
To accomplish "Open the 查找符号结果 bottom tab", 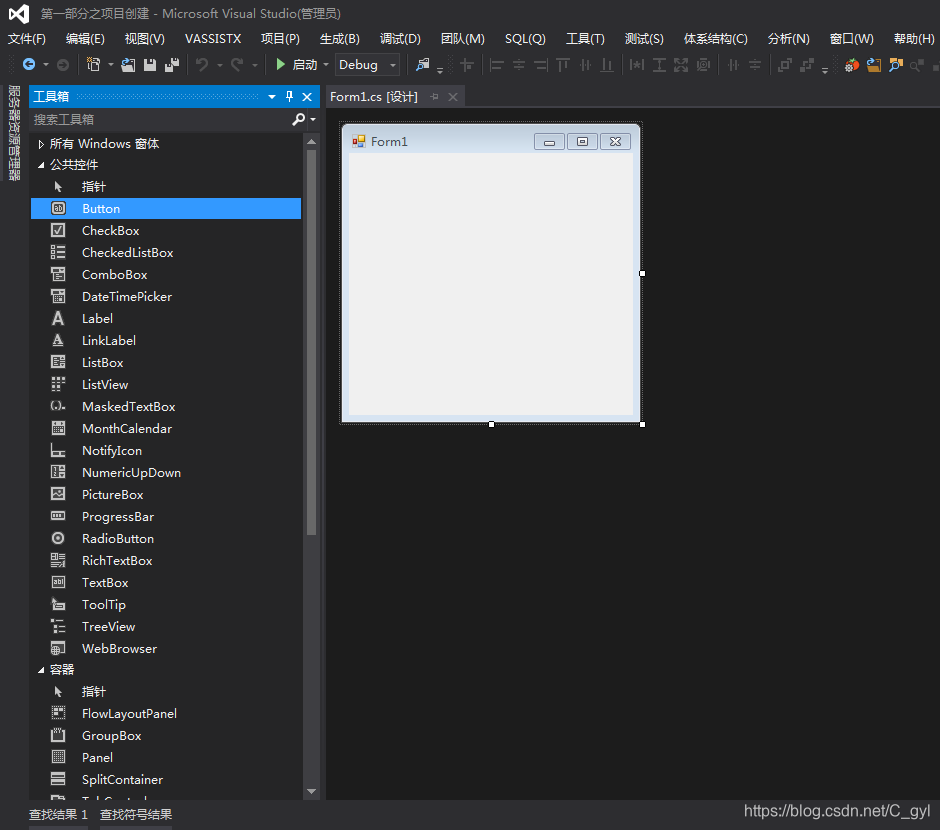I will [x=135, y=814].
